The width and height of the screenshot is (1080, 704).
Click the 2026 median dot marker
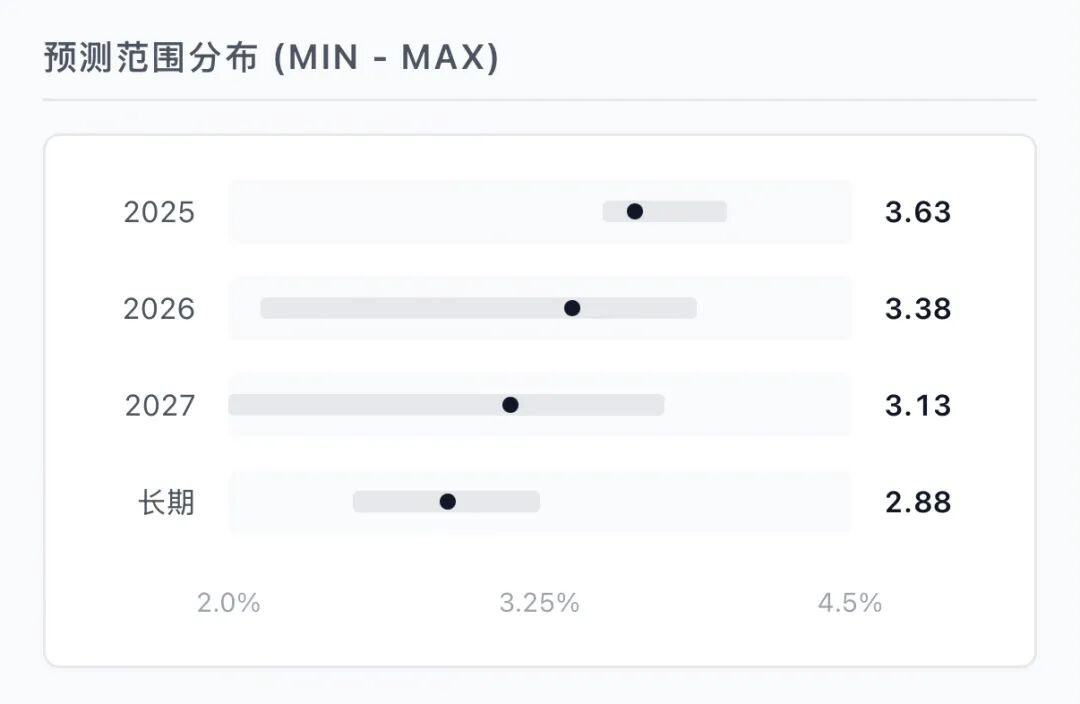pos(572,308)
